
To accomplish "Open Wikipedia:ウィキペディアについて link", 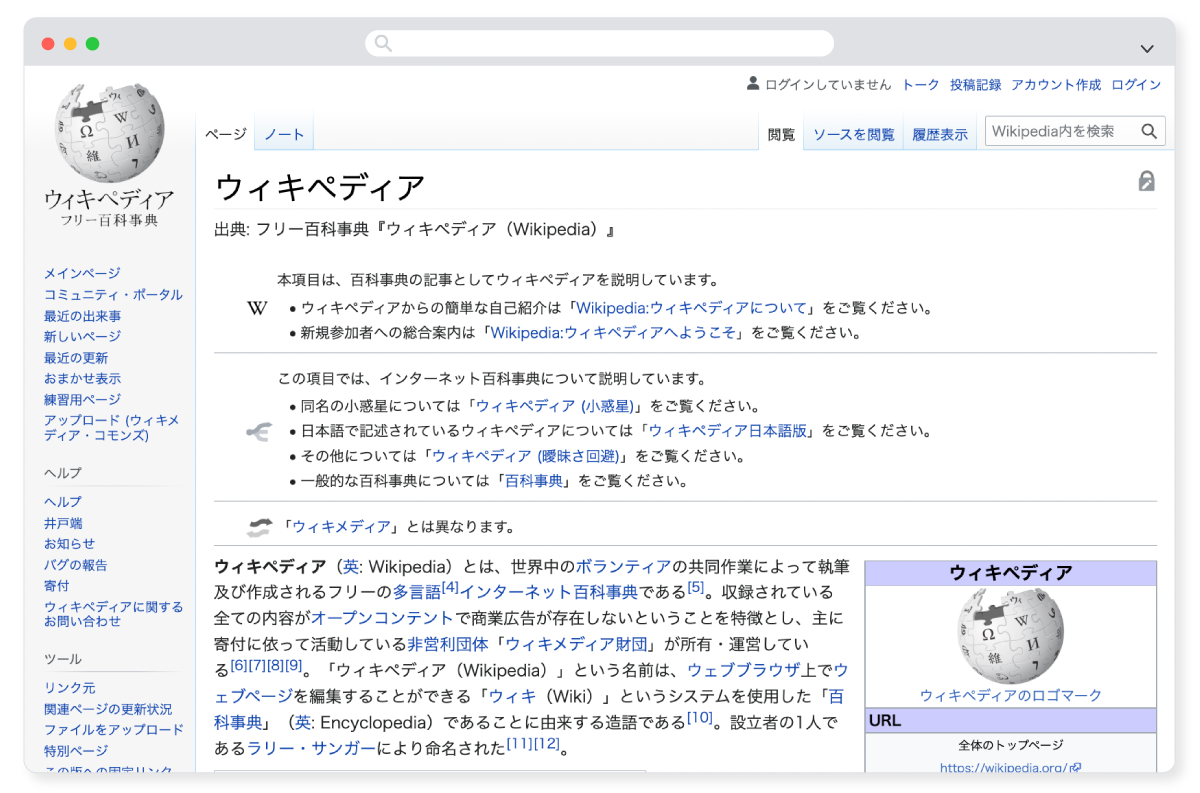I will pos(692,308).
